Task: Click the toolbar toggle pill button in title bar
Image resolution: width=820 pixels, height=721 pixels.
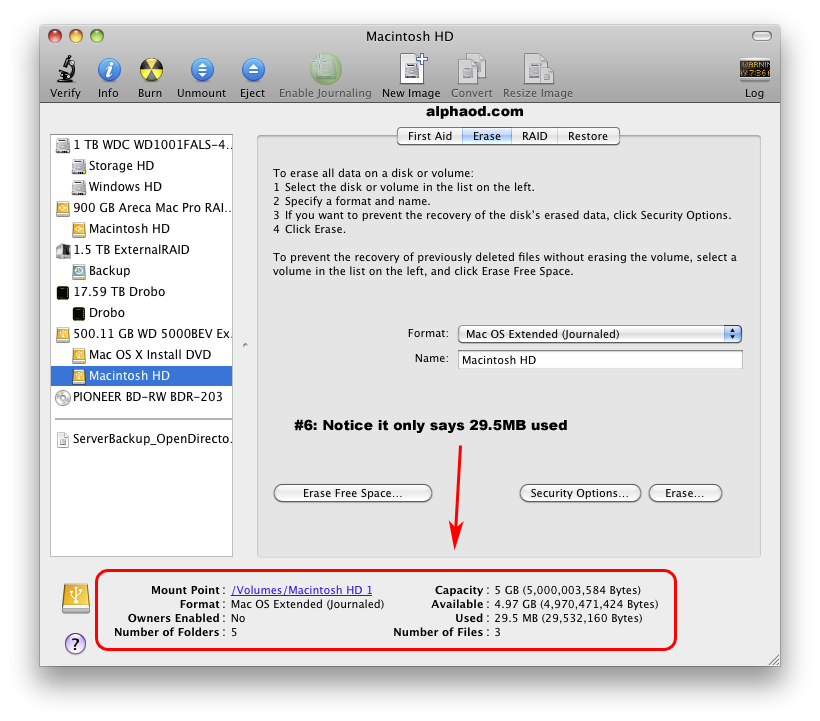Action: point(761,36)
